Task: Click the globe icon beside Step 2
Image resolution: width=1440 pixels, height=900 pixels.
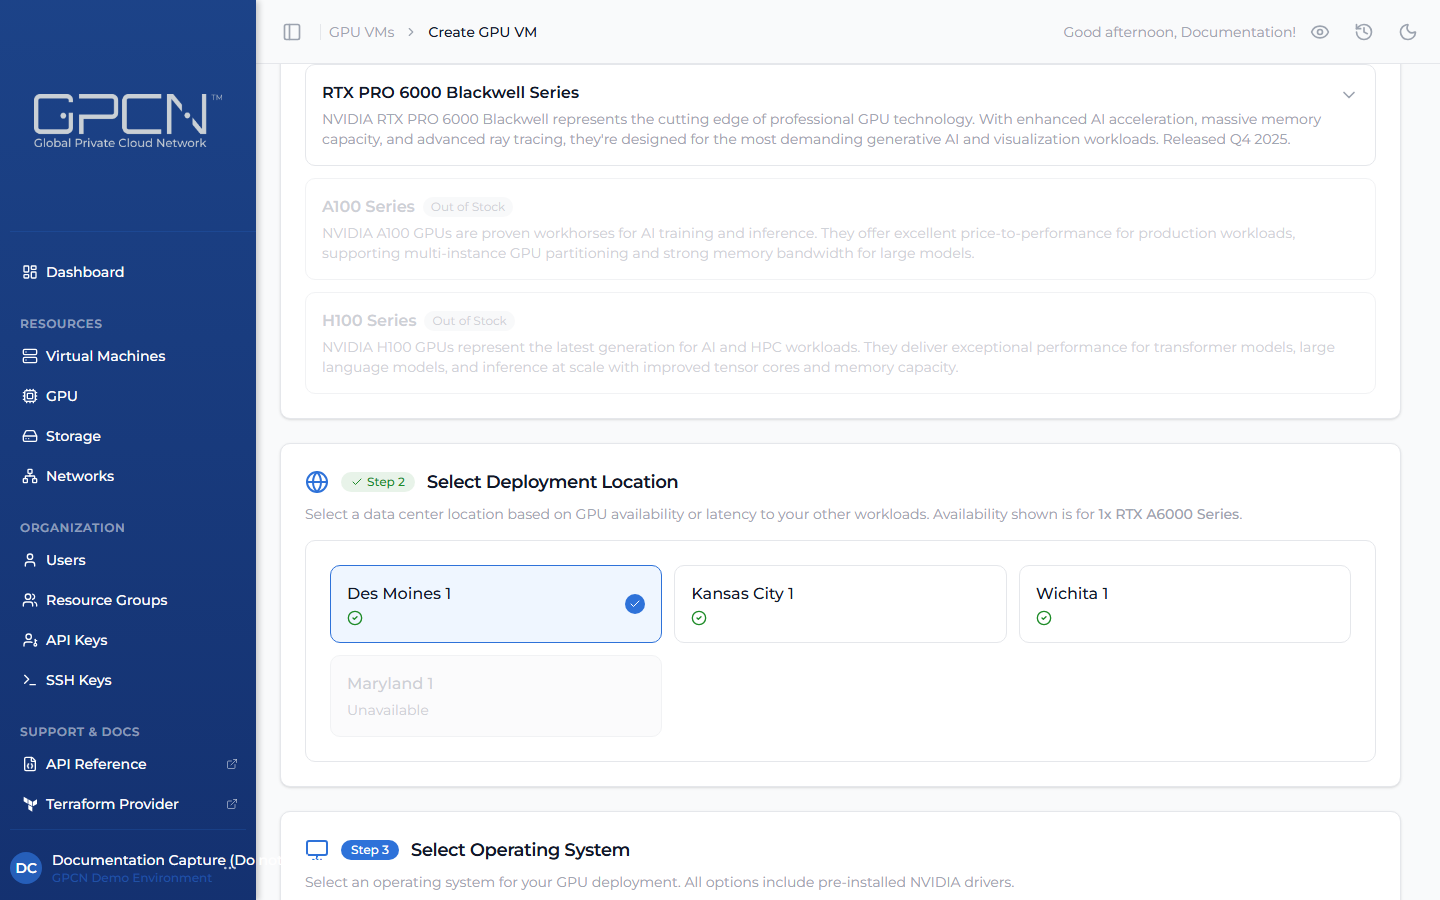Action: point(317,482)
